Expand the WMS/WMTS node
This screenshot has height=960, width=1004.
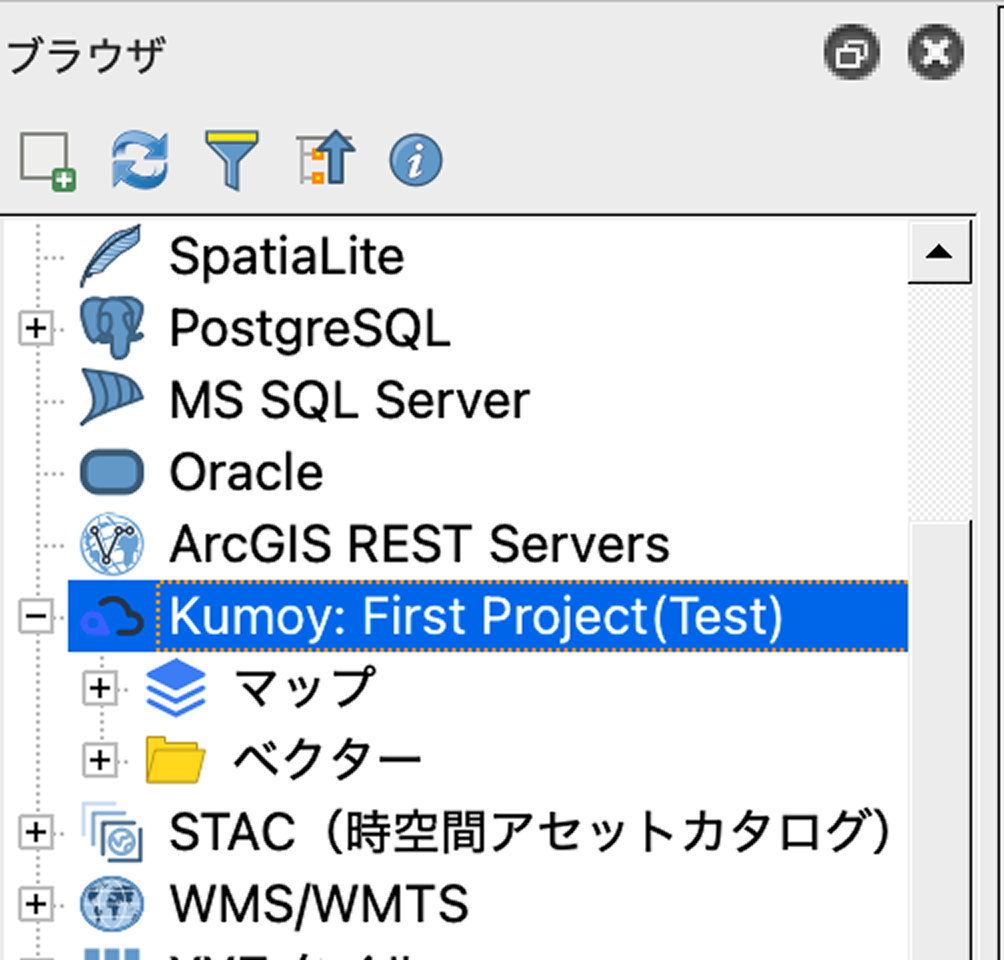36,903
